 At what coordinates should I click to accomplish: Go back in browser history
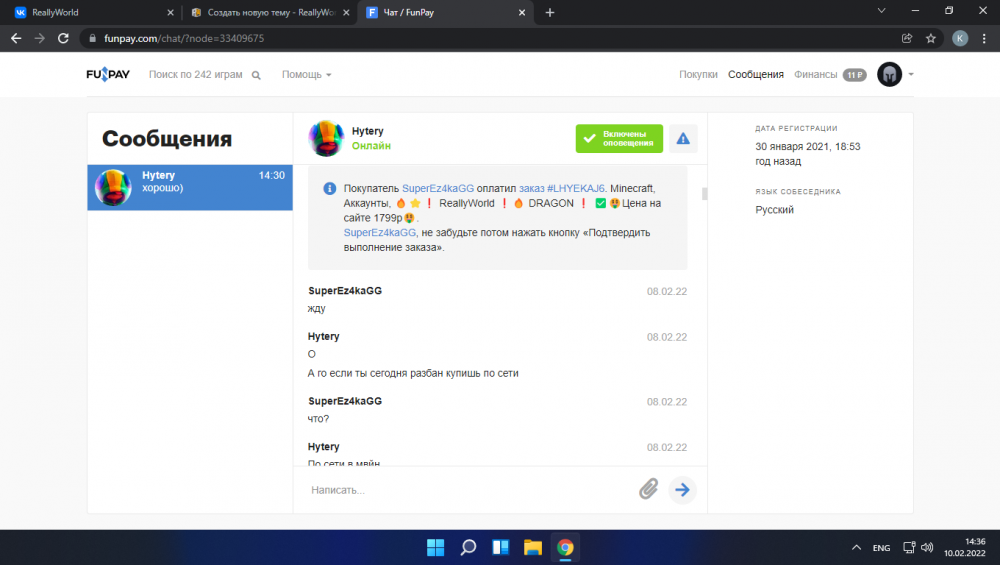(16, 38)
